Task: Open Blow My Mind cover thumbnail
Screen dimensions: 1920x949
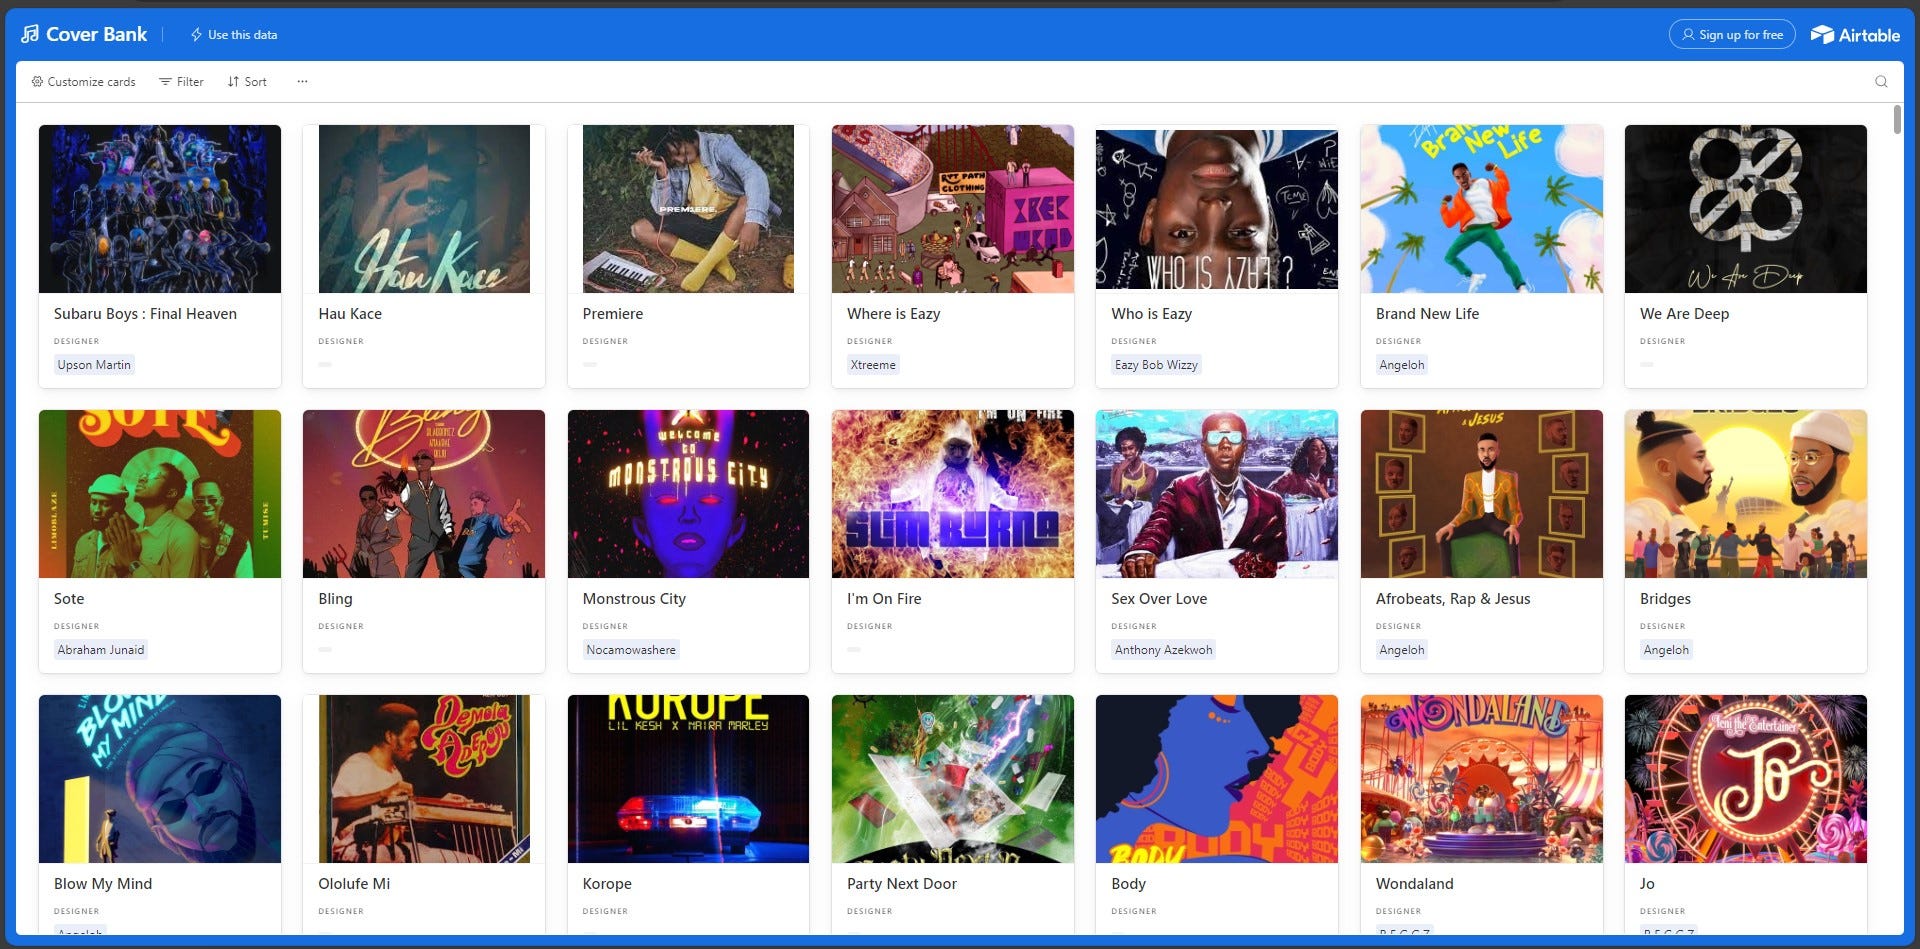Action: coord(160,779)
